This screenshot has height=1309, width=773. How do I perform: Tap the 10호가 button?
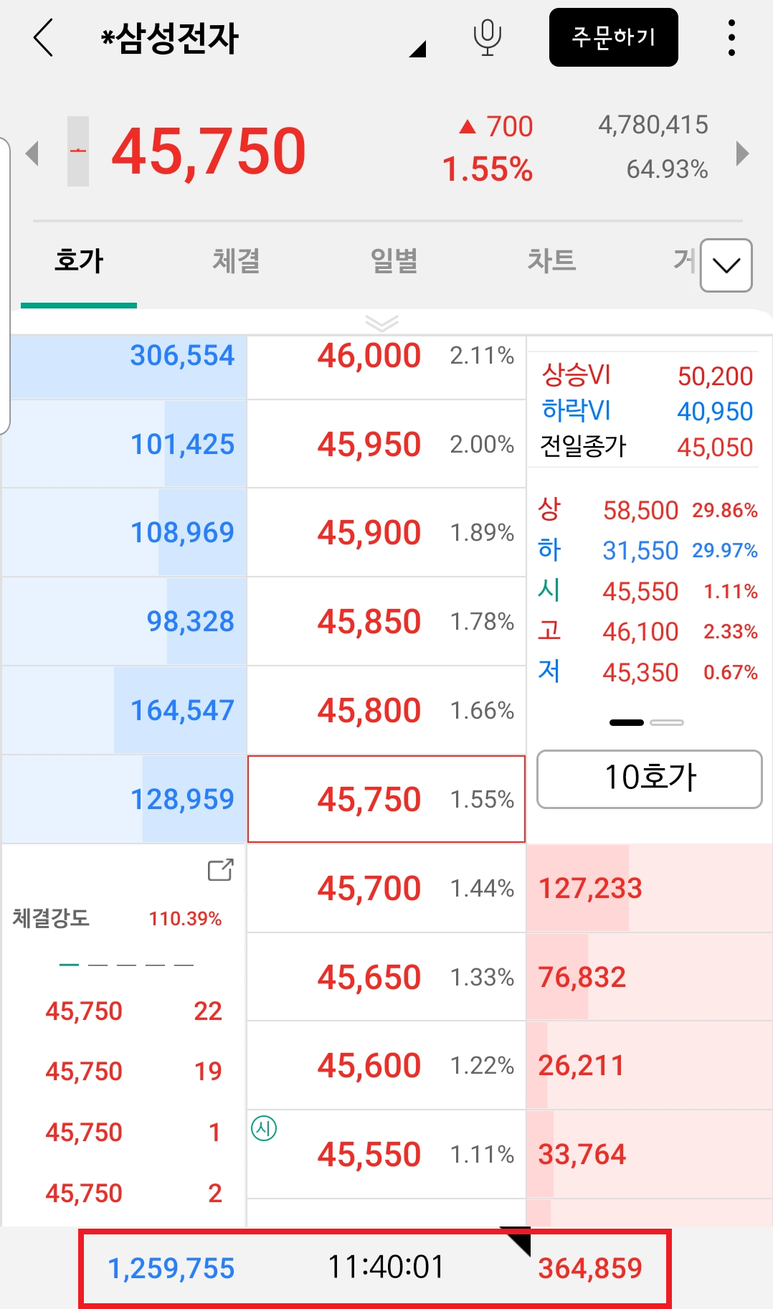click(650, 778)
